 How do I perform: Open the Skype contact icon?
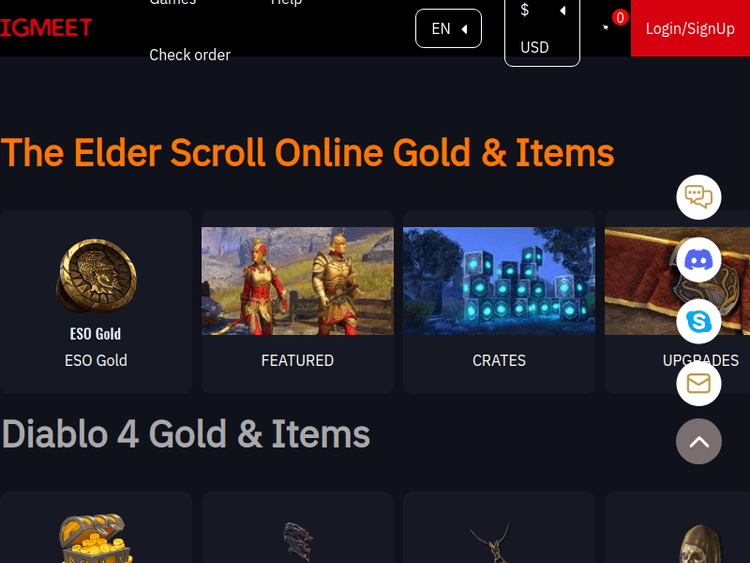[x=698, y=321]
